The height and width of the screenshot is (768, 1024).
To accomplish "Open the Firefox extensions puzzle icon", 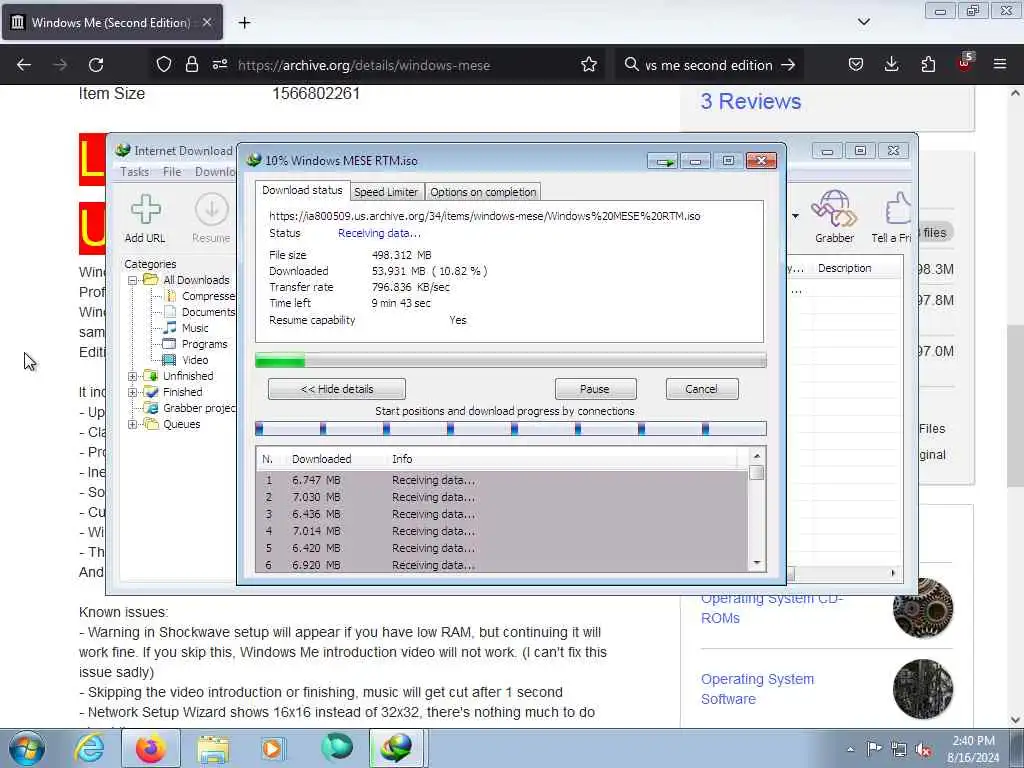I will pos(928,64).
